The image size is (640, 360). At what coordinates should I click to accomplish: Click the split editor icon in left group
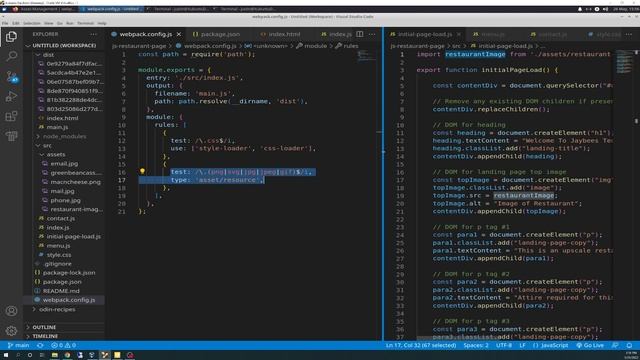(x=360, y=34)
